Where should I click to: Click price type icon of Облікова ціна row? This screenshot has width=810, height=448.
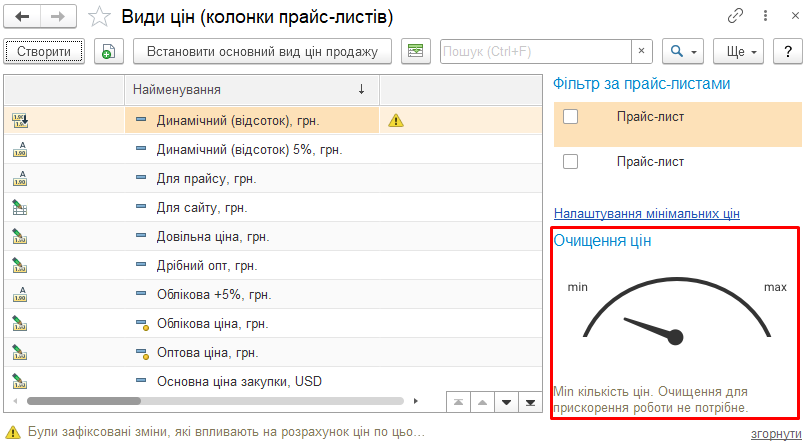[20, 323]
